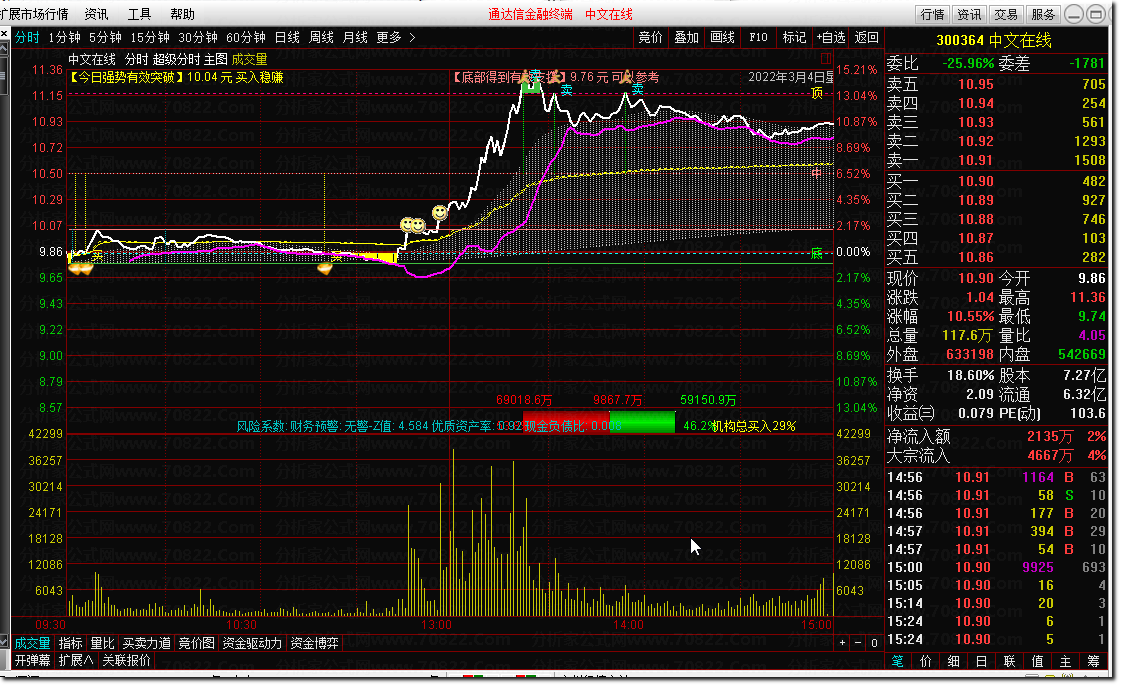Screen dimensions: 1121x685
Task: Expand the 更多 periods dropdown
Action: [389, 37]
